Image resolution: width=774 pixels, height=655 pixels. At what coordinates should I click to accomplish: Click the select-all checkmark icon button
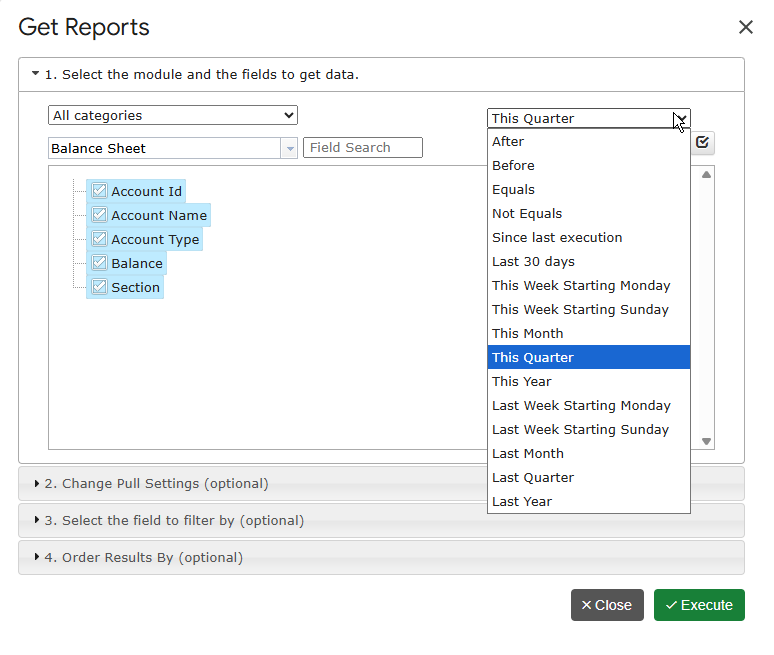point(702,143)
